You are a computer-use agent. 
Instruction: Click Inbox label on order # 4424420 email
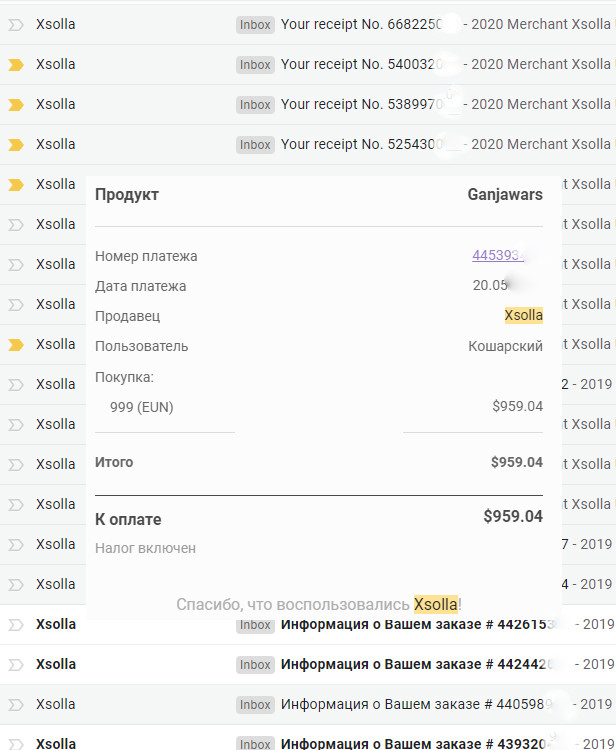pos(255,664)
